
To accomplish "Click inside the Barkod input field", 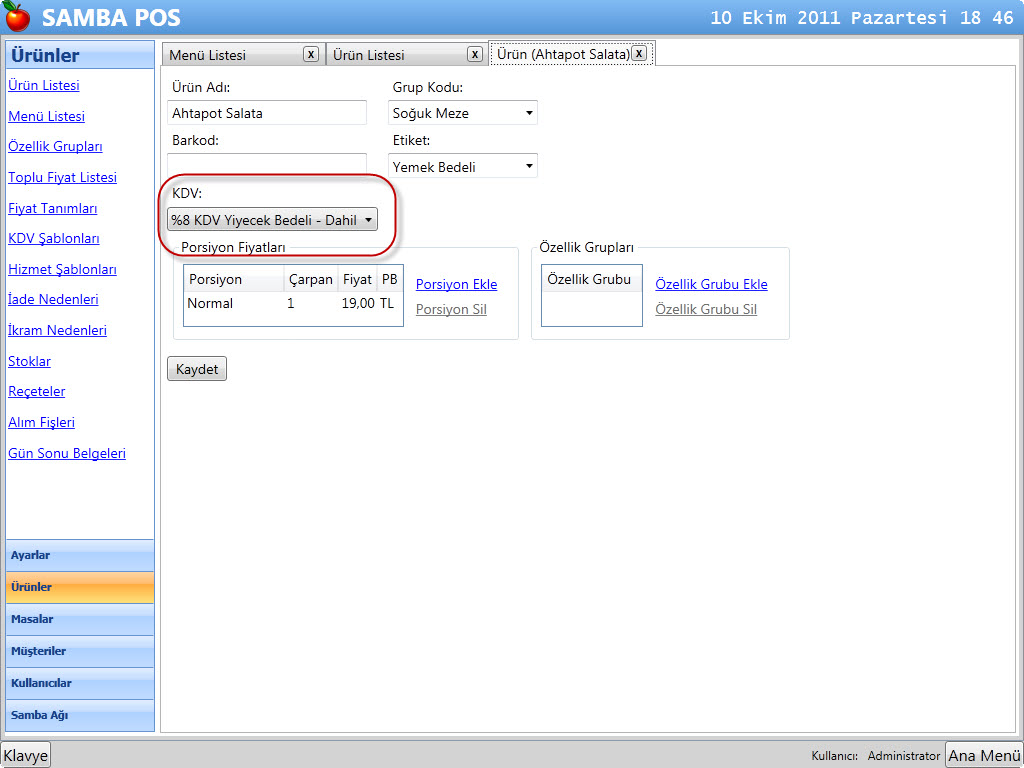I will (267, 164).
